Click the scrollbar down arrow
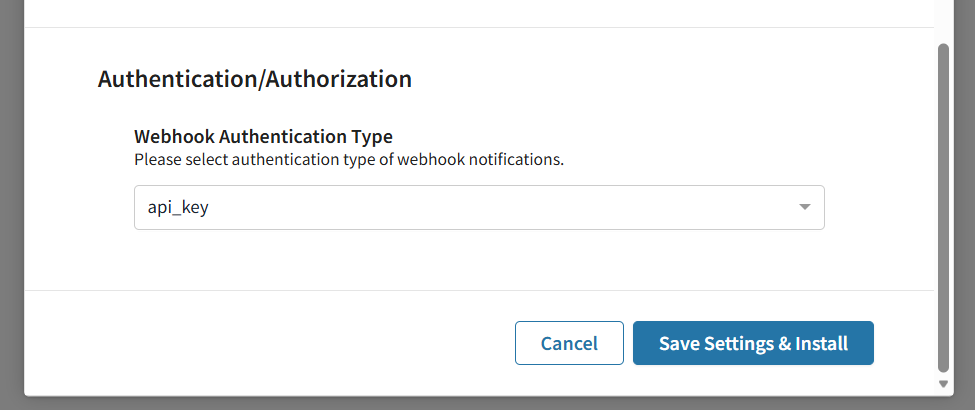Viewport: 975px width, 410px height. coord(942,384)
